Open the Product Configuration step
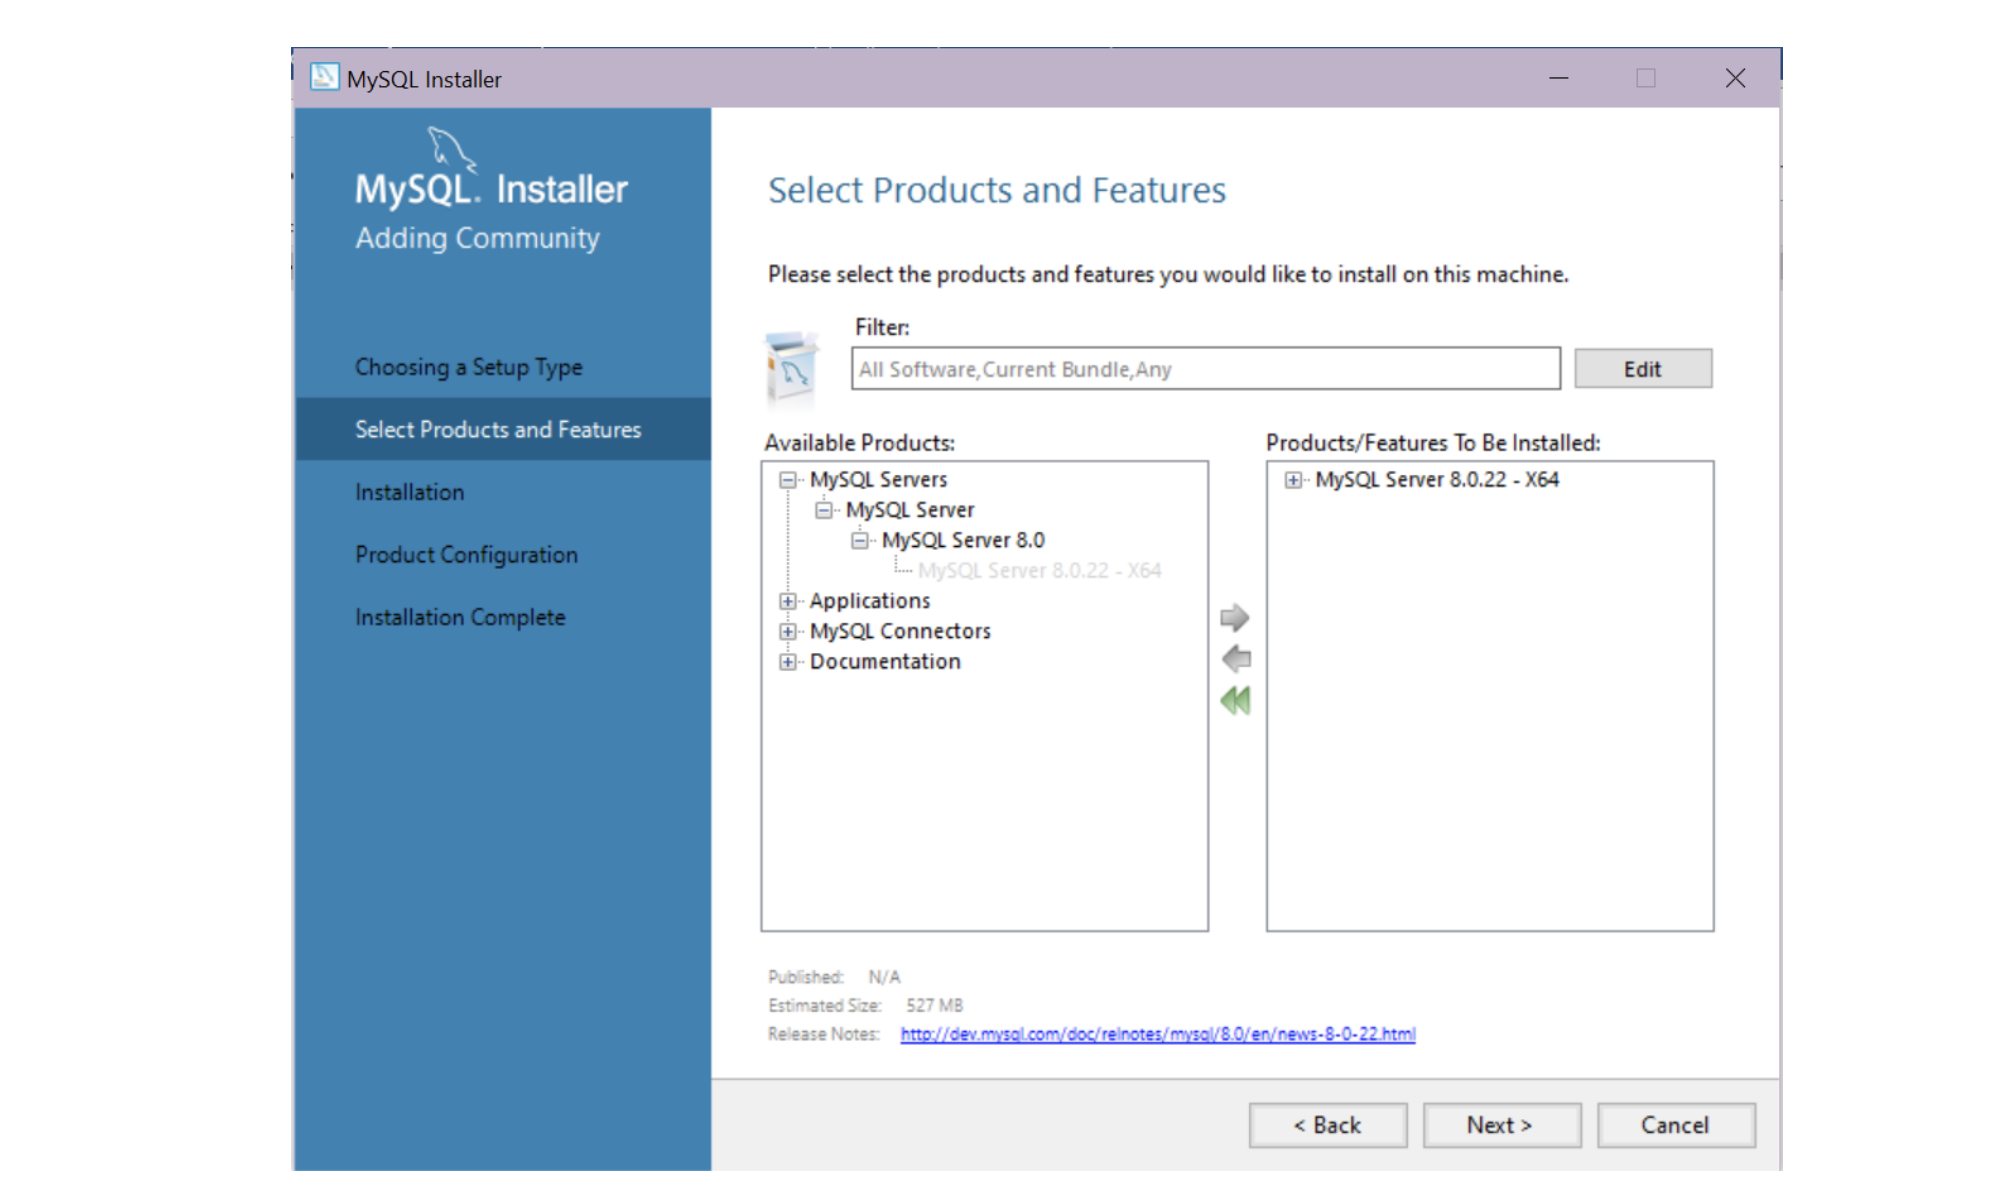Viewport: 2010px width, 1198px height. (466, 555)
